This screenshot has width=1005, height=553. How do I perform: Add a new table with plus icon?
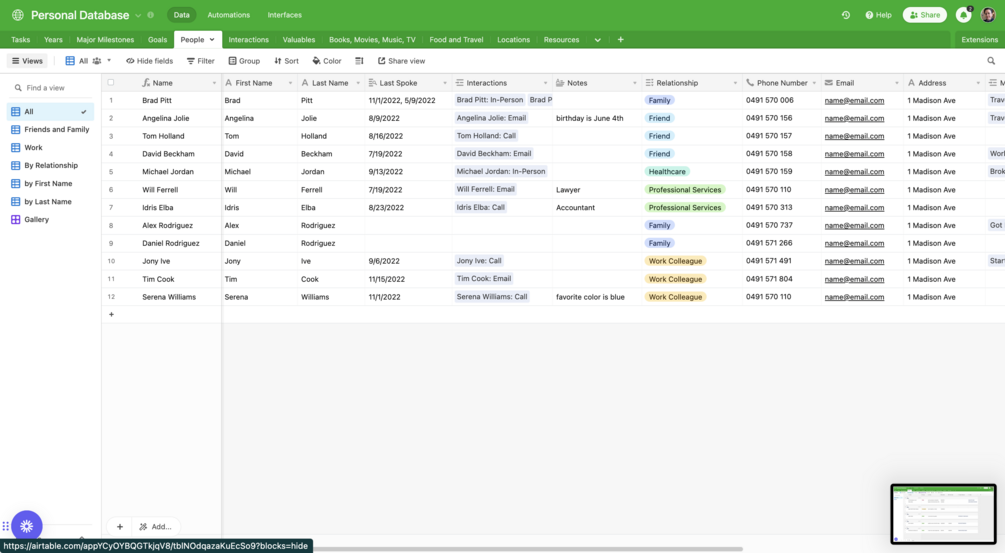(x=620, y=40)
